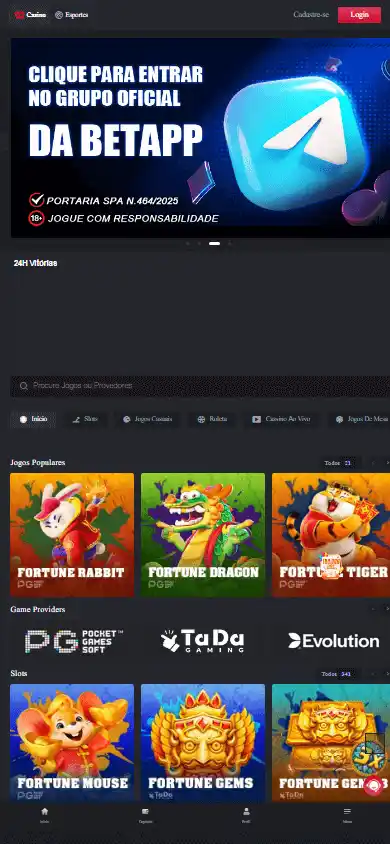Click the Jogos Populares section title

(38, 462)
